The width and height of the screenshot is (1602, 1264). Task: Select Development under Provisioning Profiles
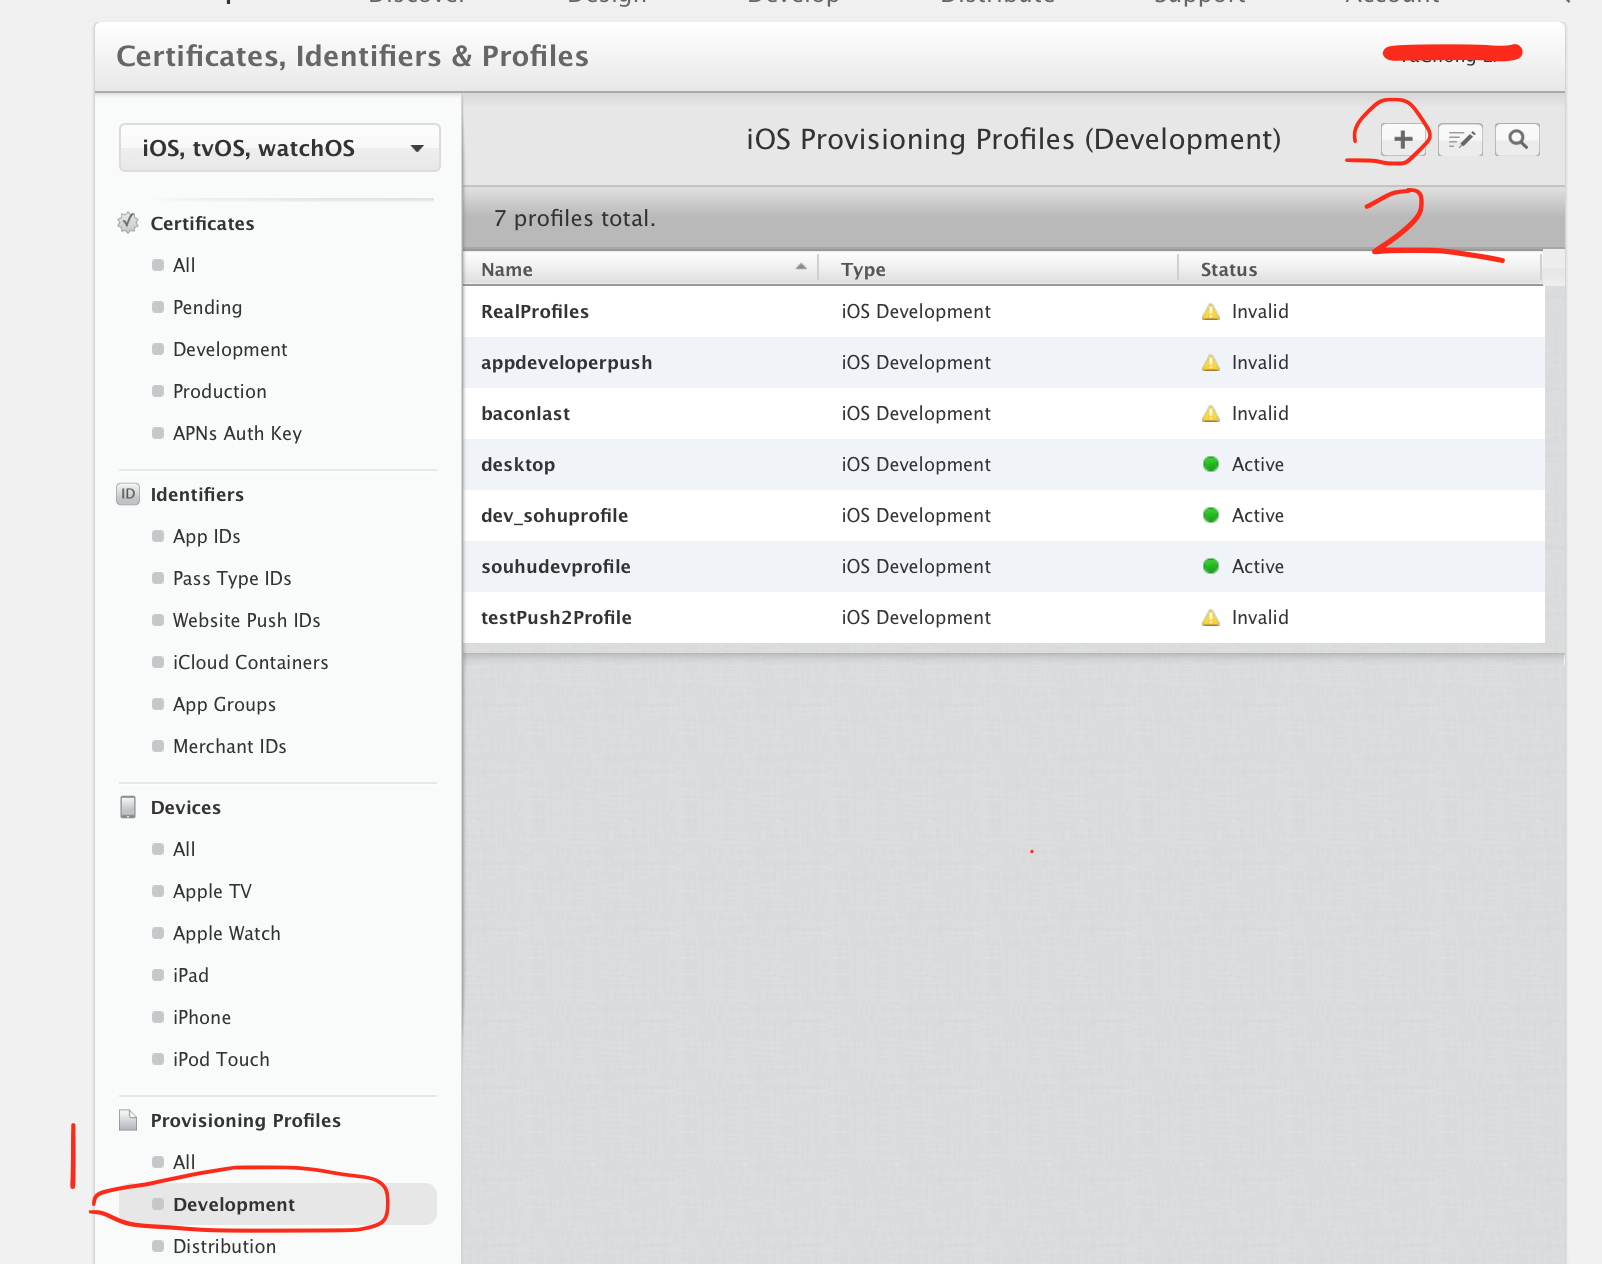234,1204
